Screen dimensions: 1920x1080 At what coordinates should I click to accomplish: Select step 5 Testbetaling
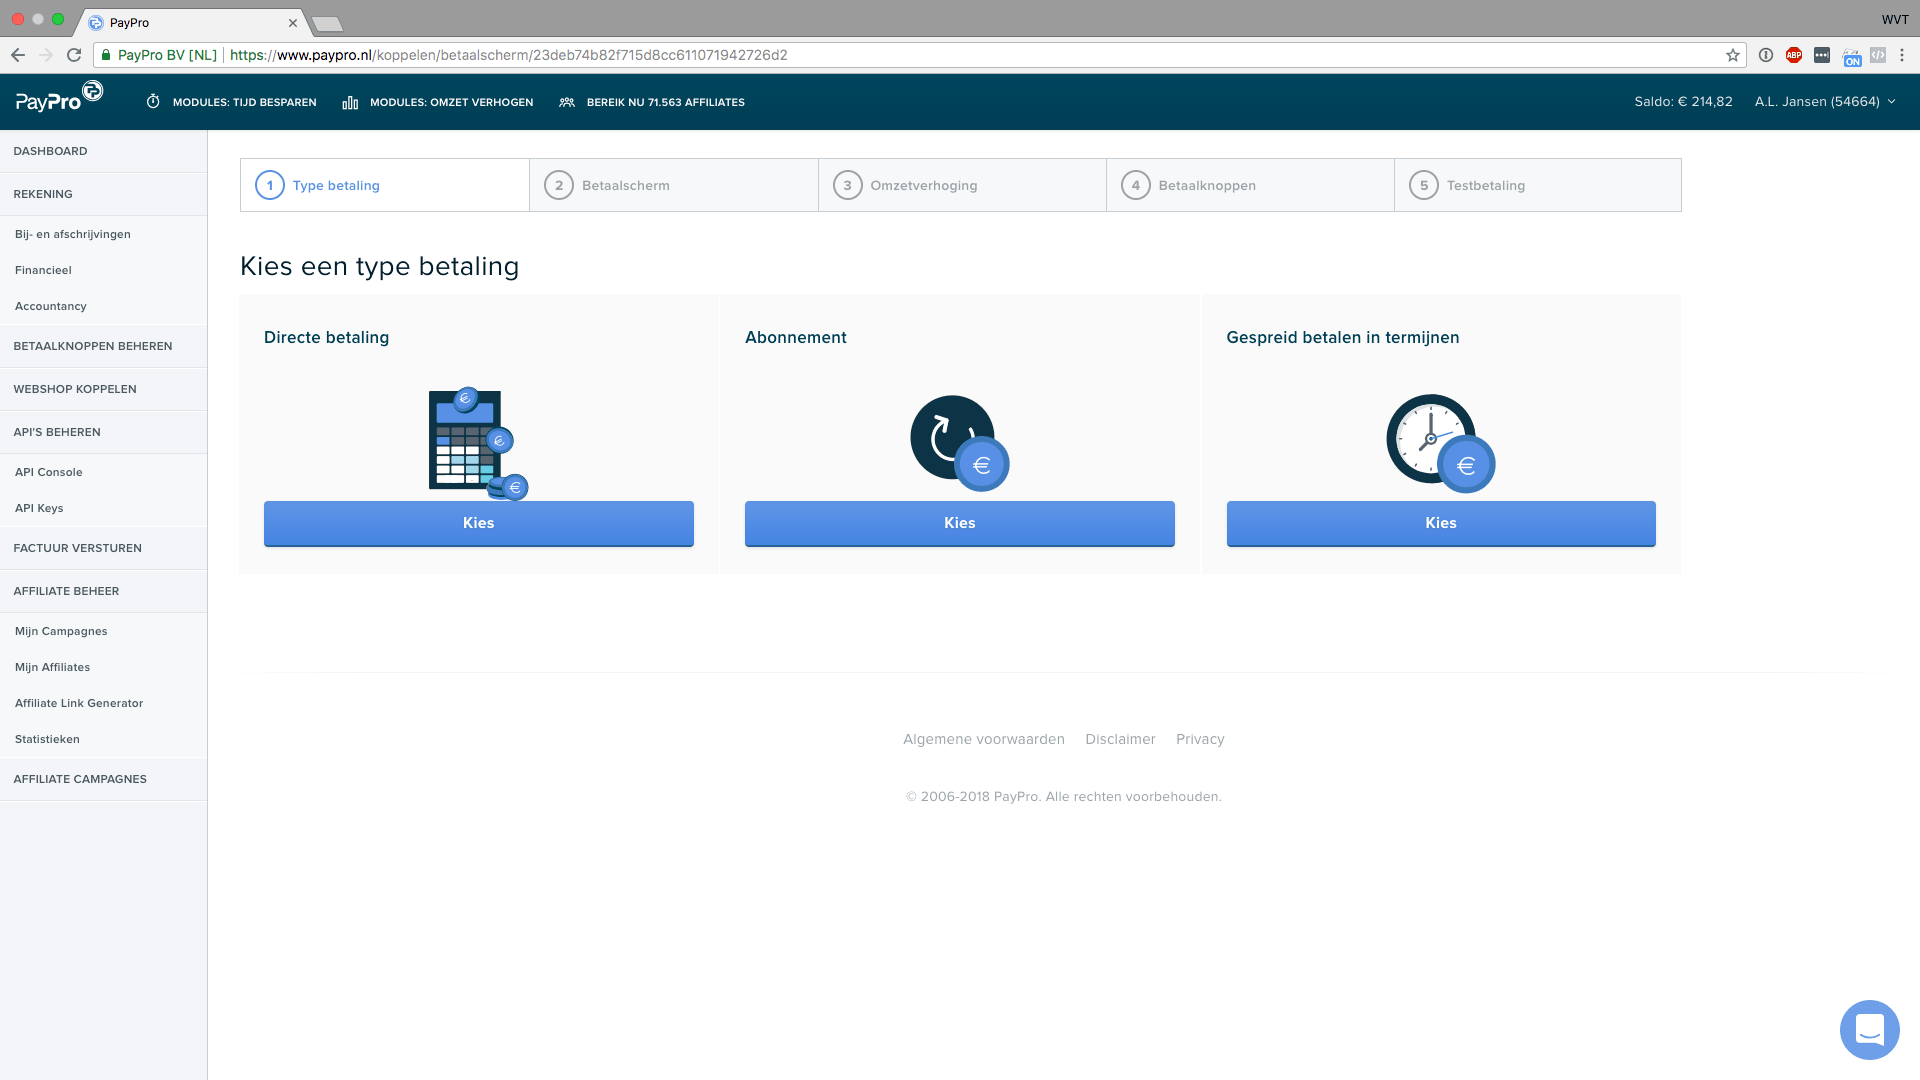click(1538, 185)
